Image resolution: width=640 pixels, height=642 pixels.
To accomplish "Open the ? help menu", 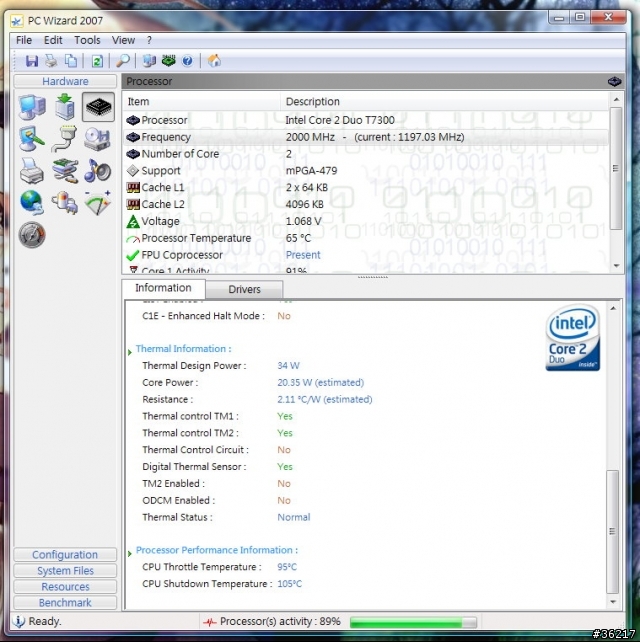I will point(149,40).
